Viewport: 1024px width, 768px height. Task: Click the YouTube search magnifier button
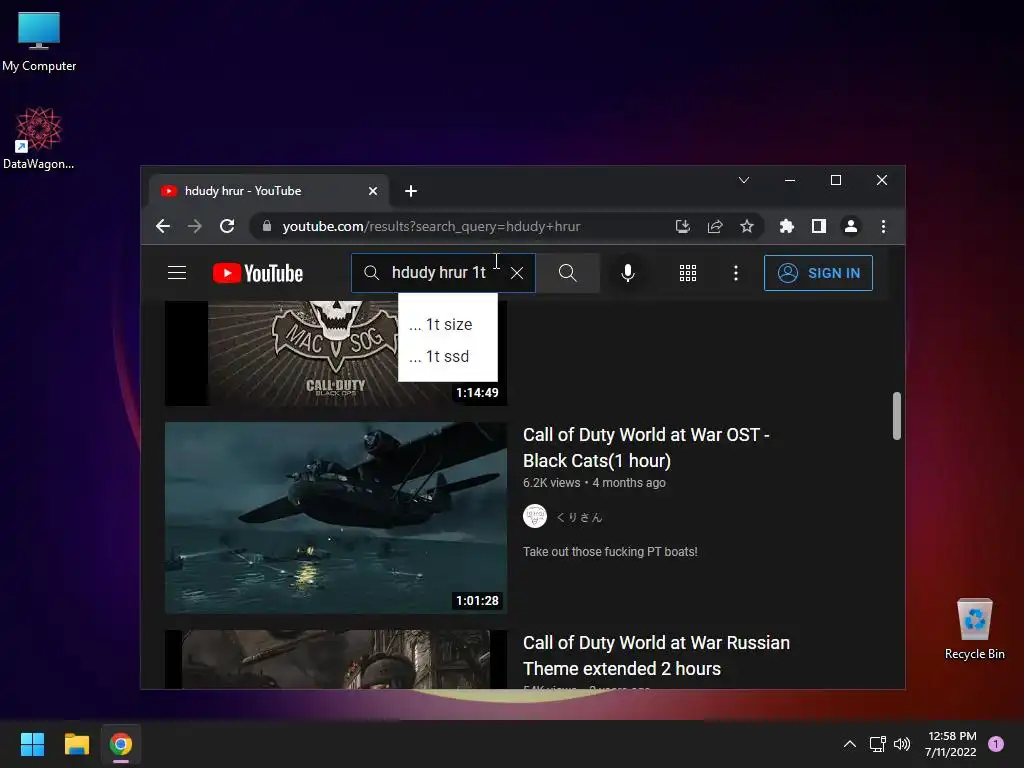(x=568, y=273)
